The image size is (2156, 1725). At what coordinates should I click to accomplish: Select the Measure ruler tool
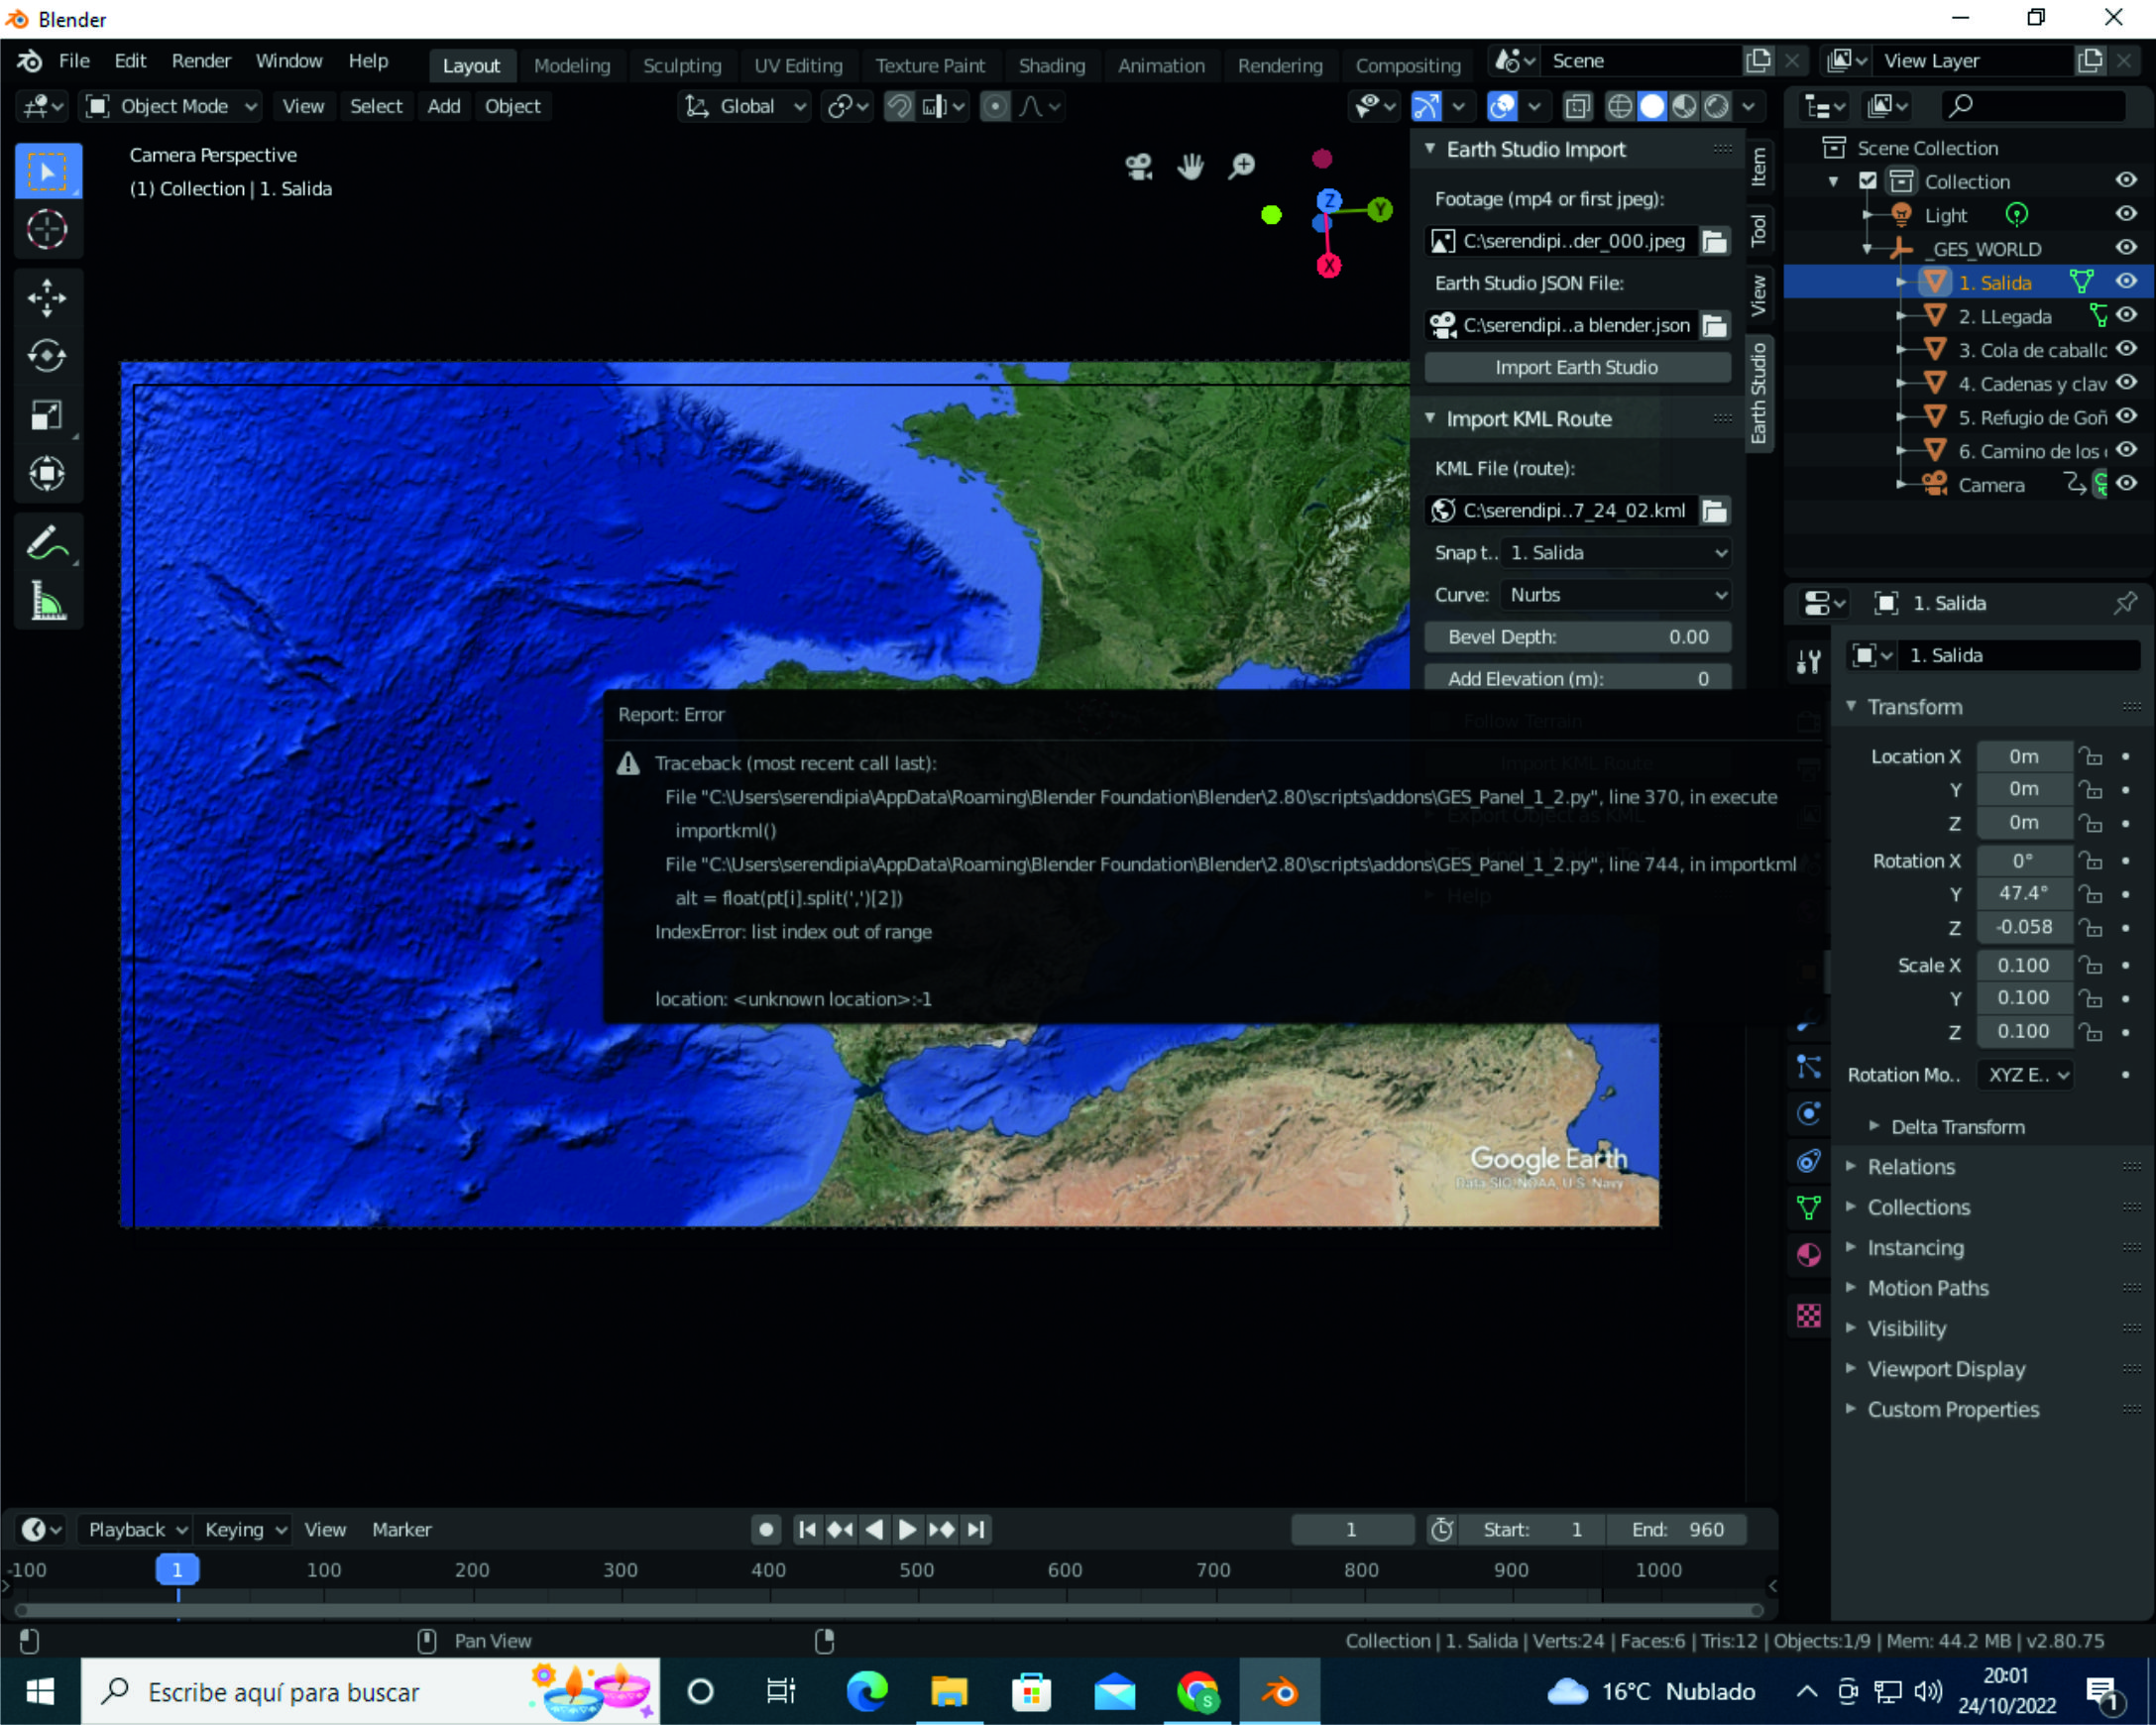tap(47, 602)
